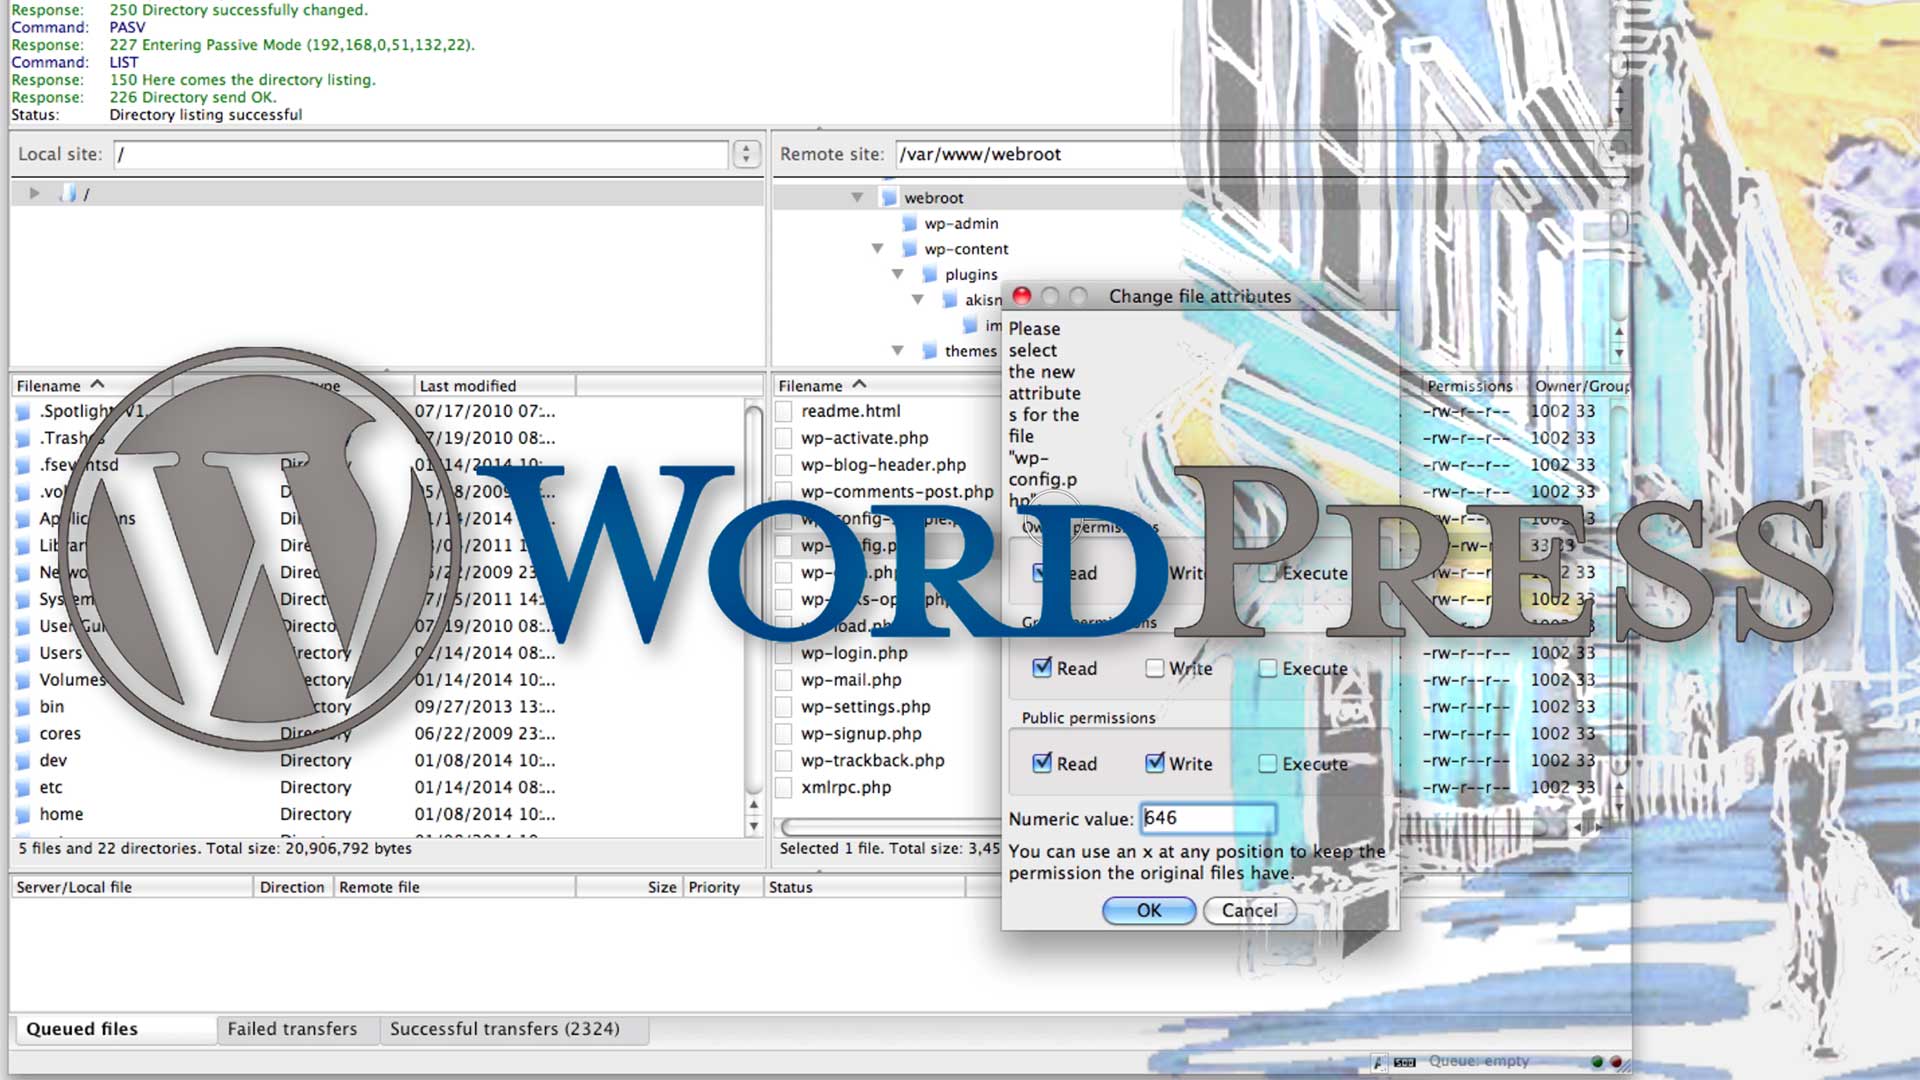
Task: Click the failed transfers tab icon
Action: point(291,1029)
